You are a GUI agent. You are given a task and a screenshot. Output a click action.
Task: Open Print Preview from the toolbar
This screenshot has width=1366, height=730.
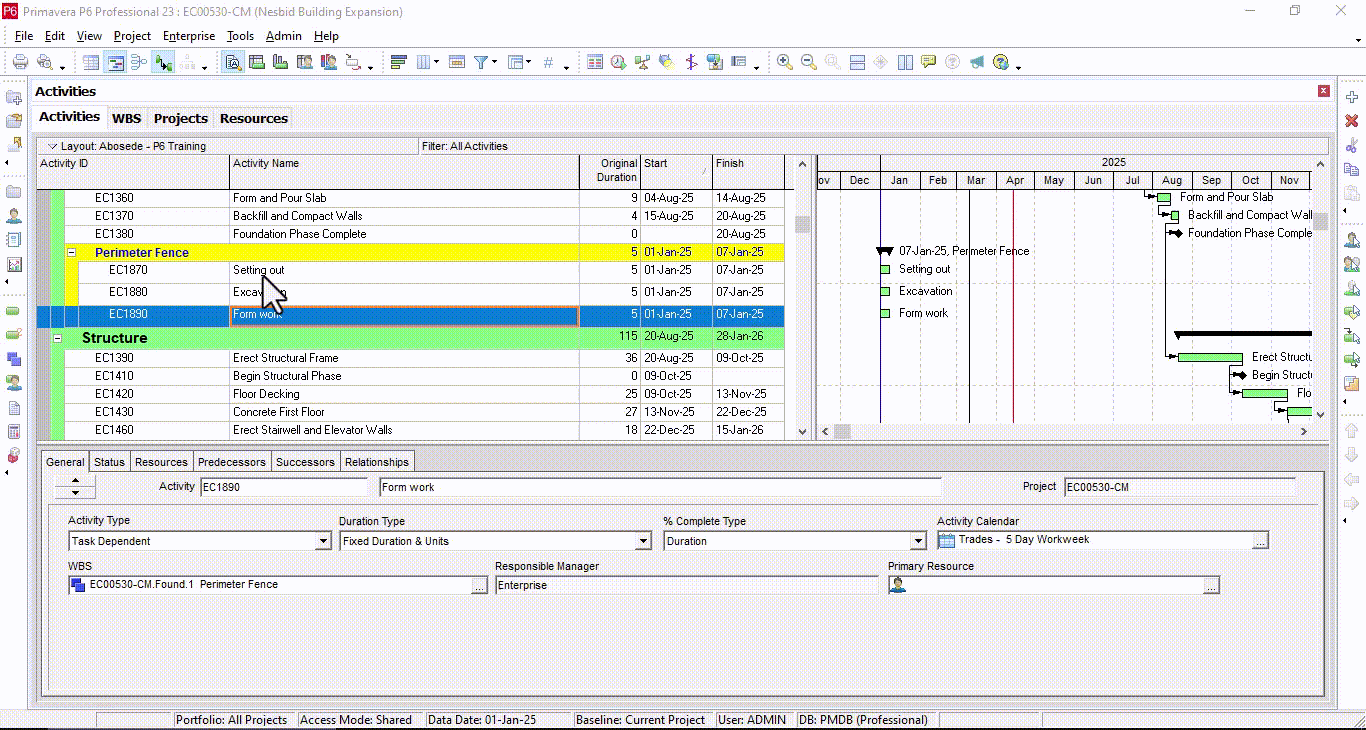coord(44,62)
